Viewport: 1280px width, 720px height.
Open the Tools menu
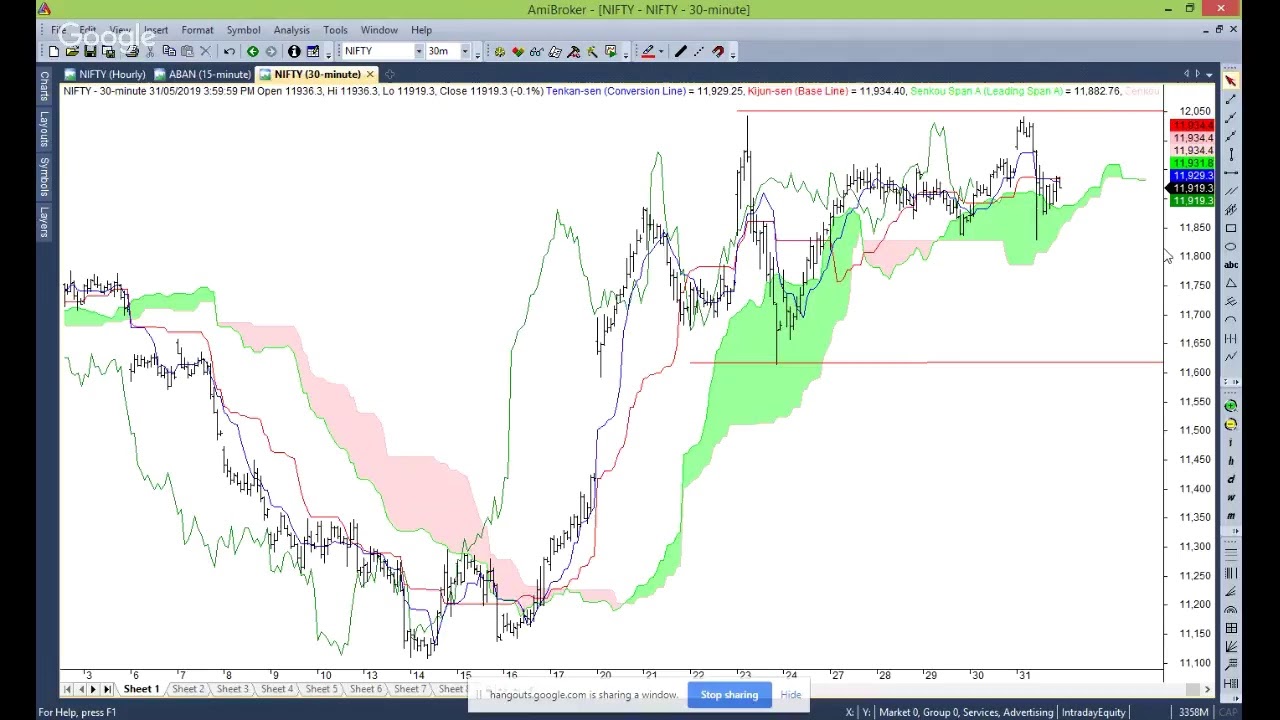pyautogui.click(x=335, y=30)
